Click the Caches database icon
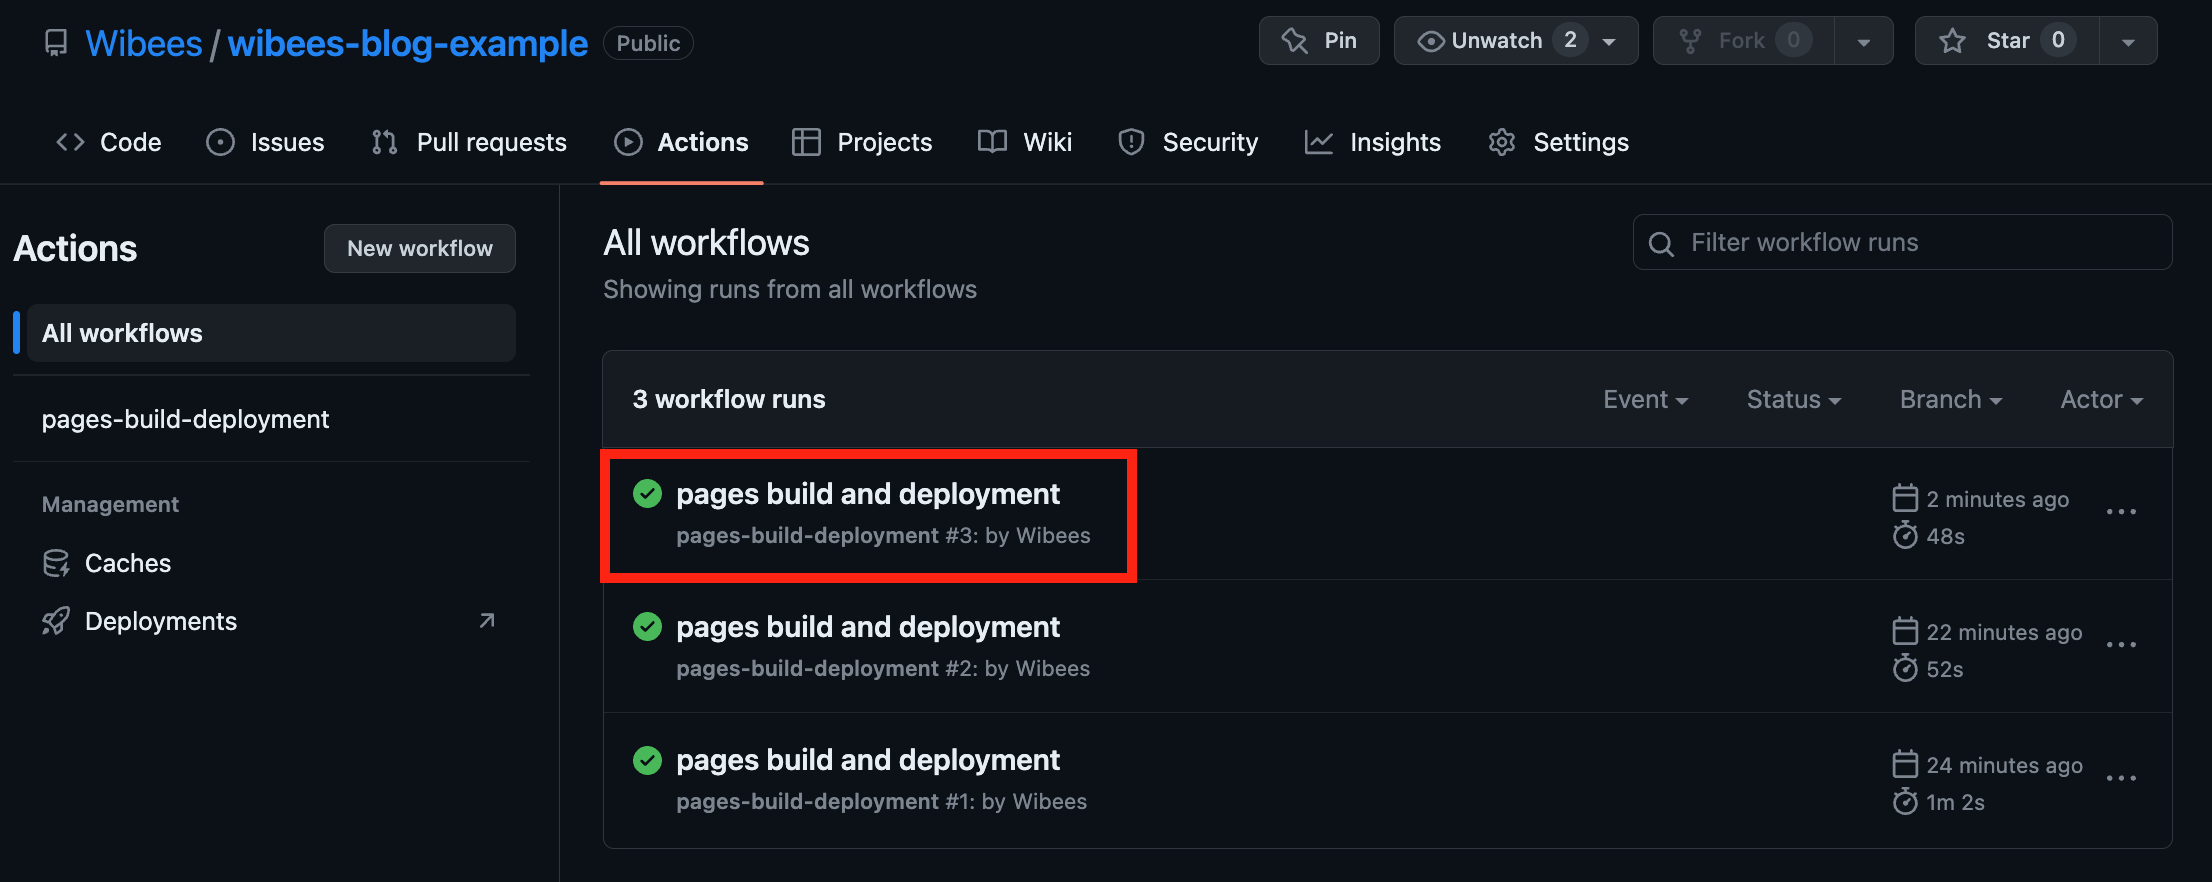 pos(56,563)
